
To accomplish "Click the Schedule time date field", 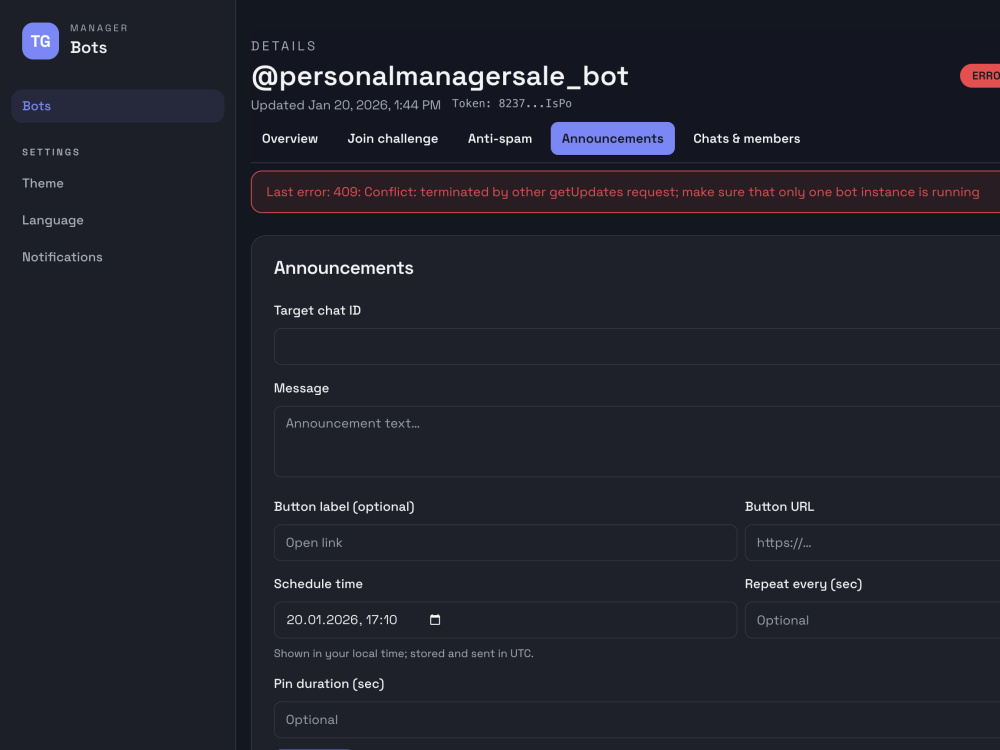I will pos(505,620).
